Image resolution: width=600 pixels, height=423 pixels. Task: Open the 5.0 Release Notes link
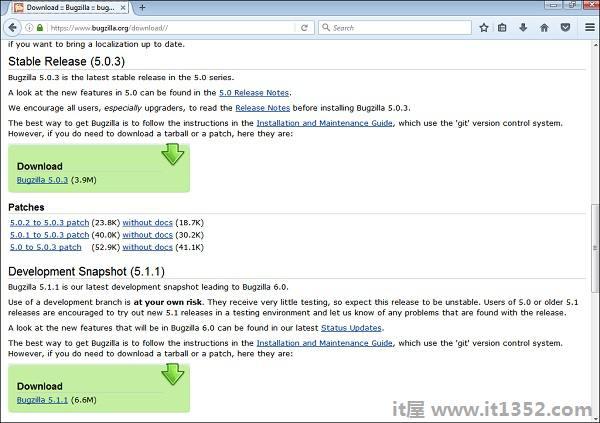[254, 93]
